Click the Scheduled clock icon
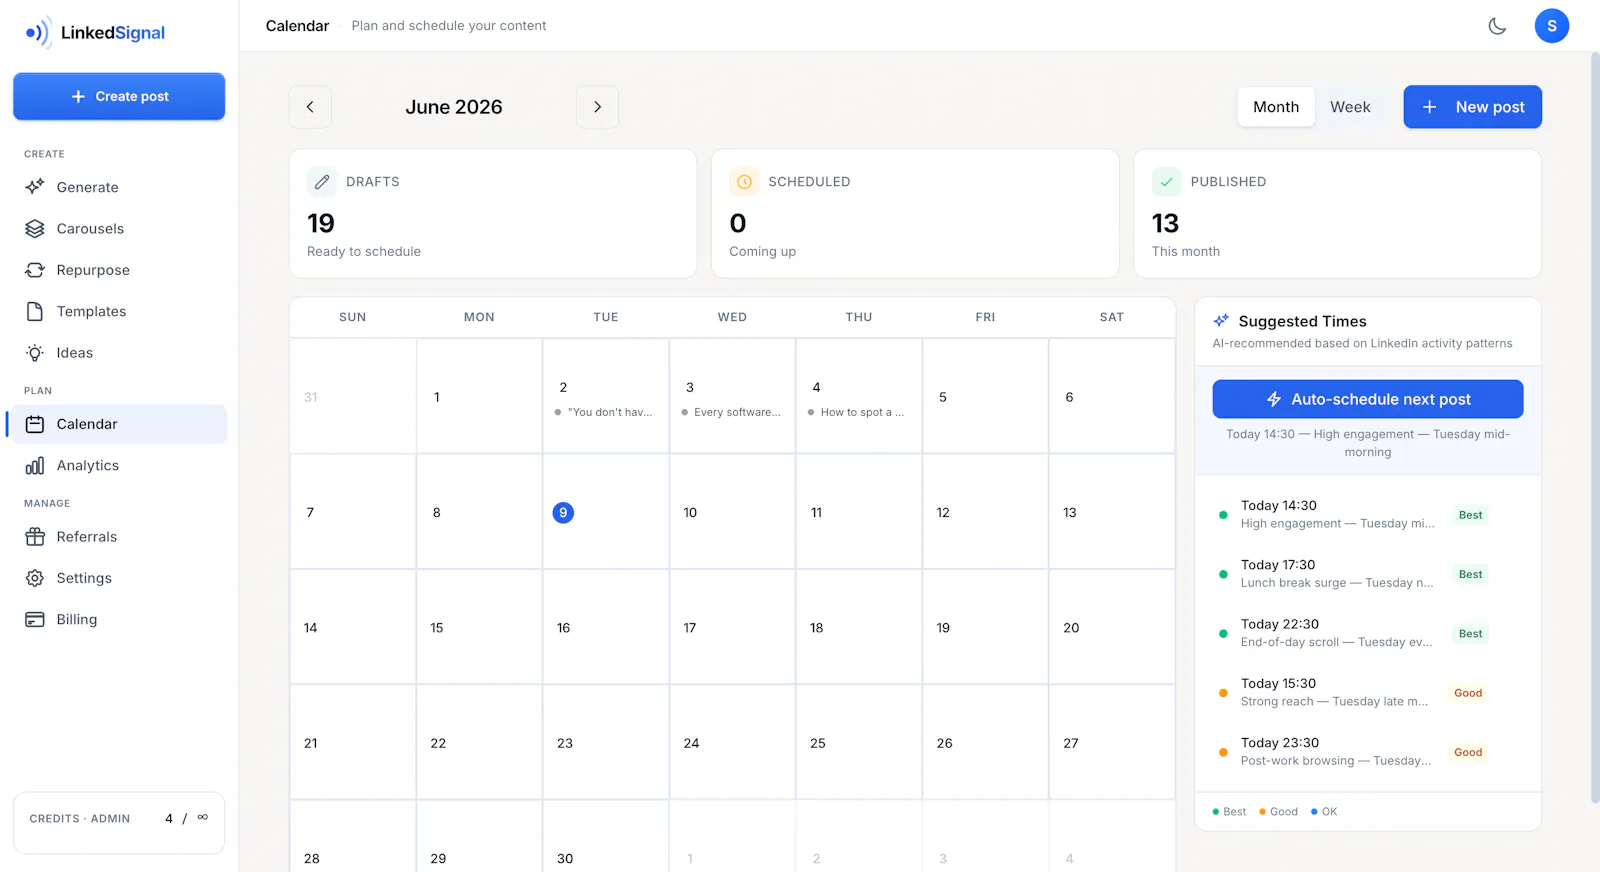 [x=744, y=182]
